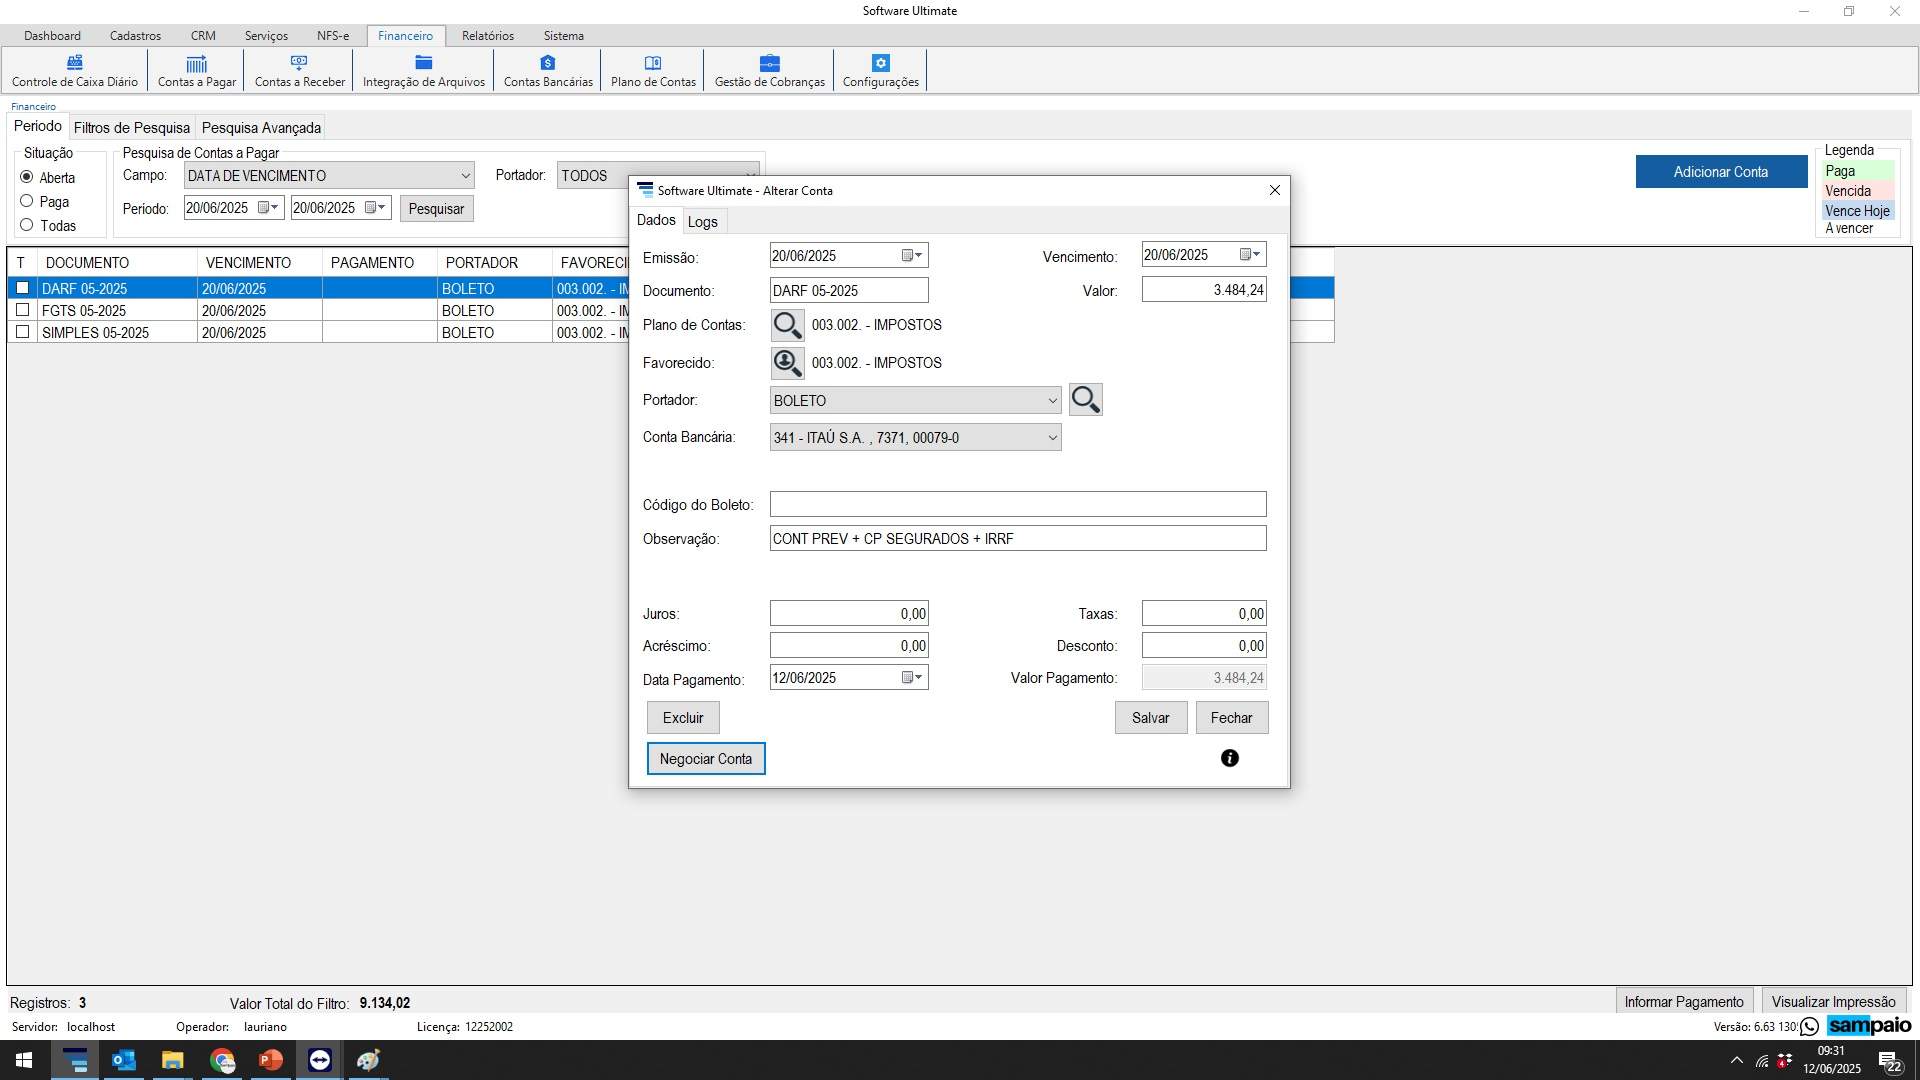Select Todas situação radio button
The height and width of the screenshot is (1080, 1920).
(x=27, y=225)
